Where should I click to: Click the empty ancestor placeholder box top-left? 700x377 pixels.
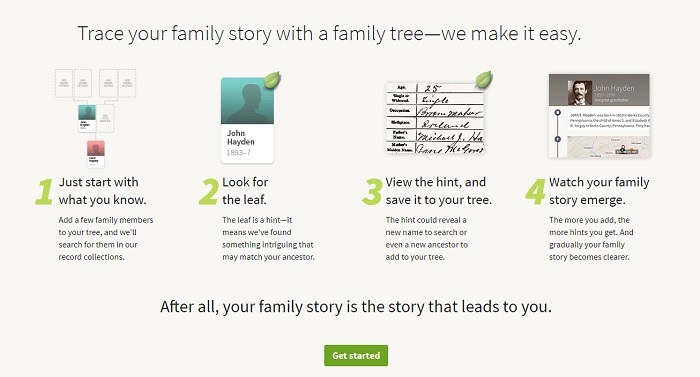pos(64,84)
